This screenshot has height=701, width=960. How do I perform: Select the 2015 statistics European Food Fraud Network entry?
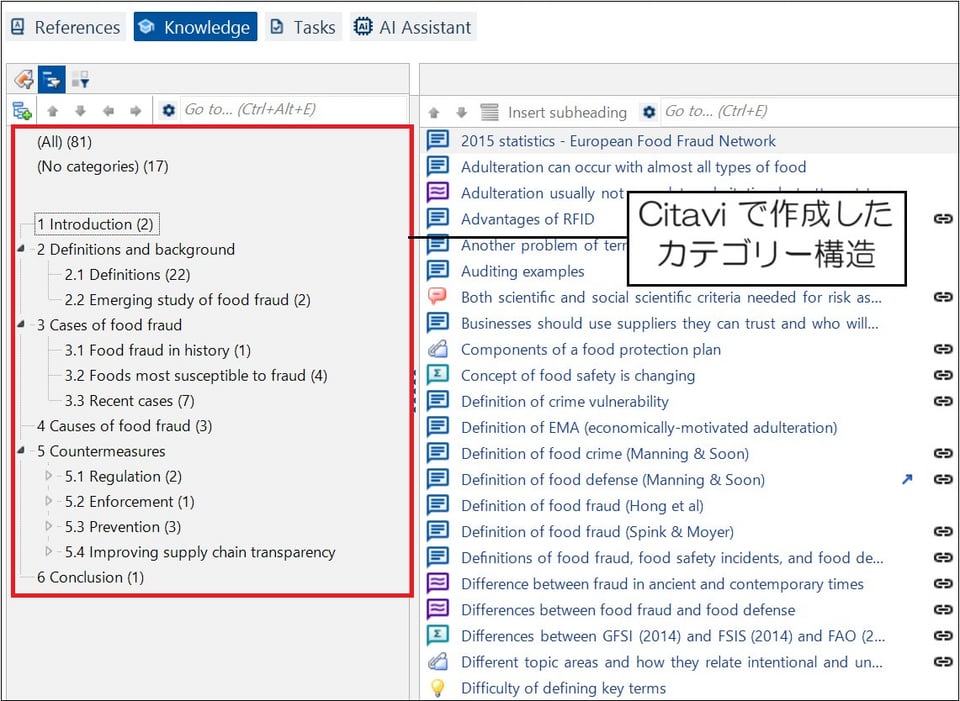tap(618, 140)
